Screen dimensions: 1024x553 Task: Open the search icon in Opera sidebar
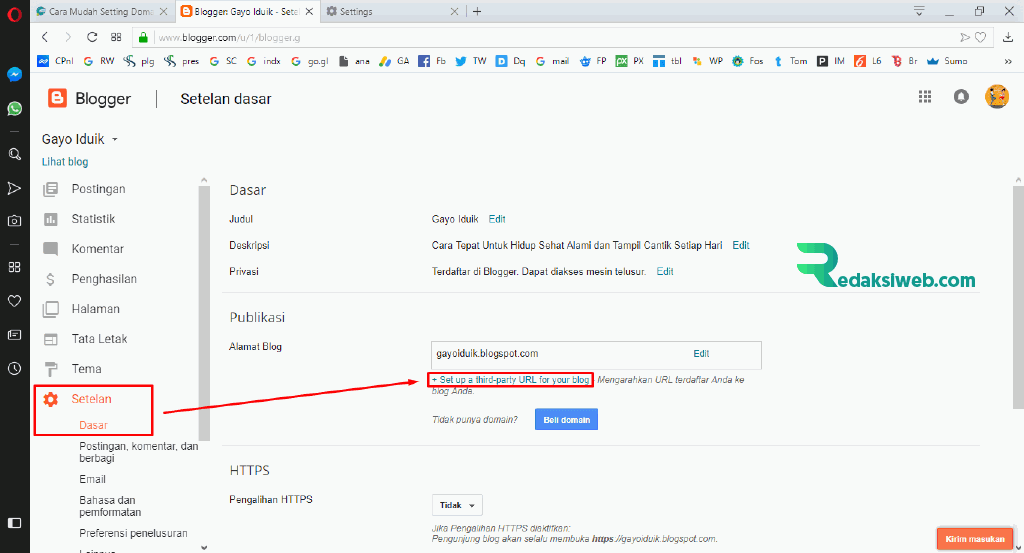tap(14, 154)
